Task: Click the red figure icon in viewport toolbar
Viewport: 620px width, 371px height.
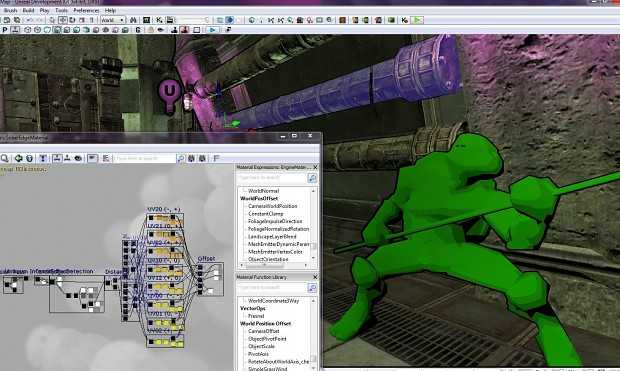Action: pos(184,30)
